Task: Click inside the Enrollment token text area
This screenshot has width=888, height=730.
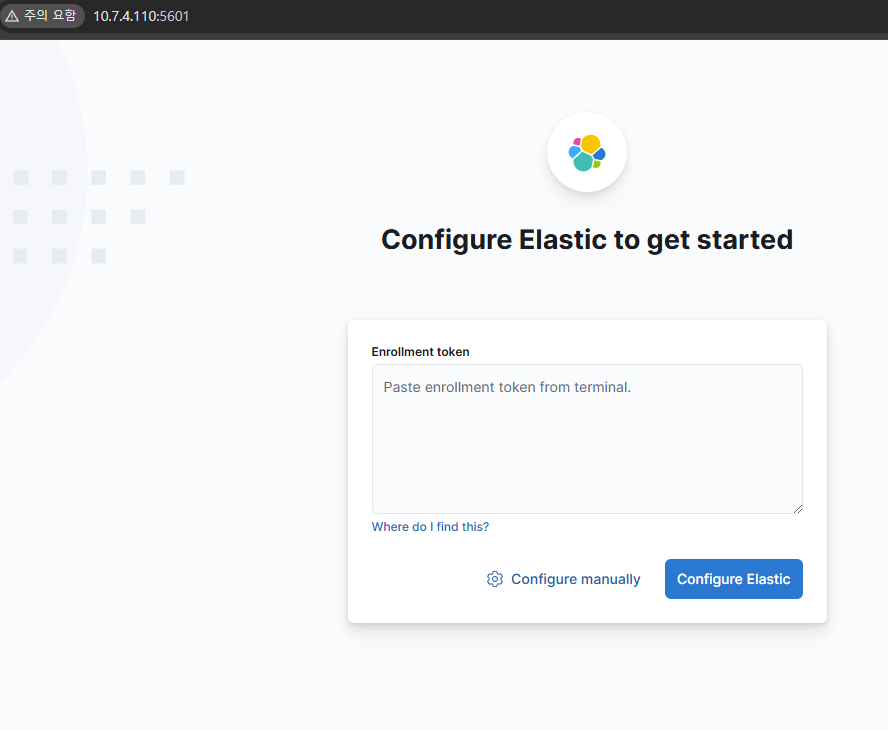Action: 587,439
